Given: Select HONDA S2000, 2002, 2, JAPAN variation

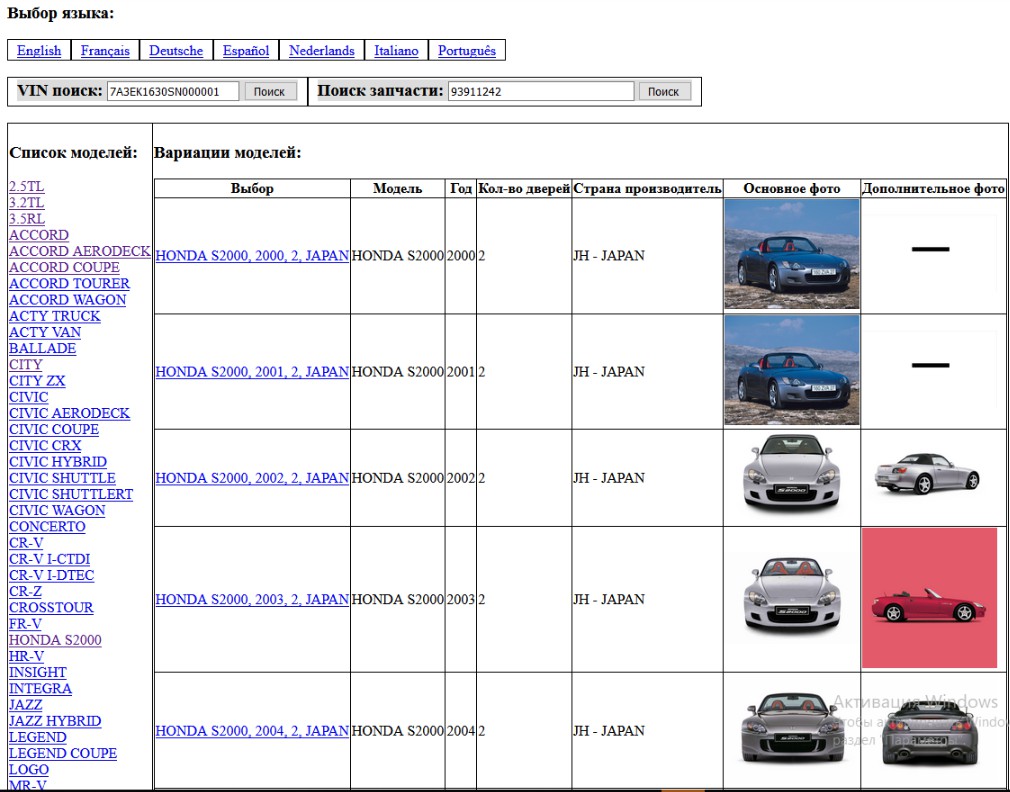Looking at the screenshot, I should pos(252,478).
